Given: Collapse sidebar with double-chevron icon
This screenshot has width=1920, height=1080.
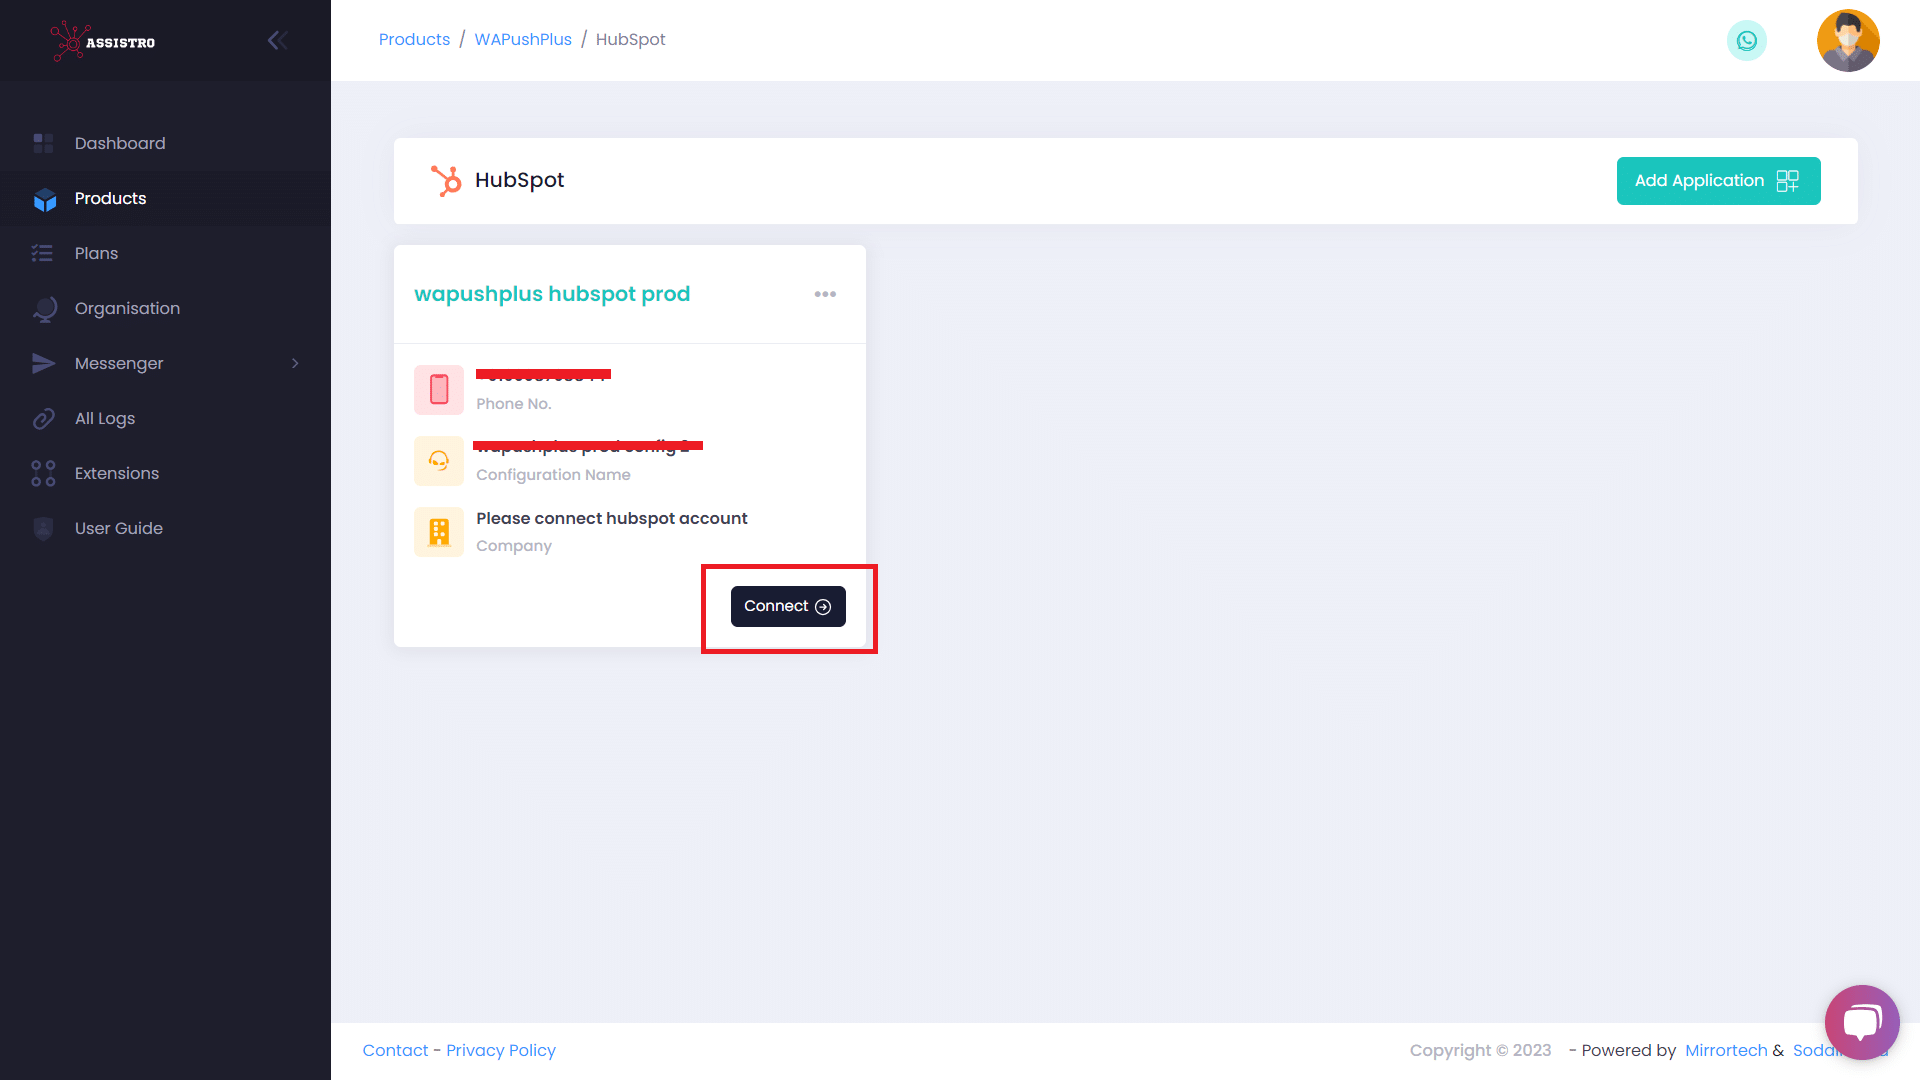Looking at the screenshot, I should pos(277,40).
